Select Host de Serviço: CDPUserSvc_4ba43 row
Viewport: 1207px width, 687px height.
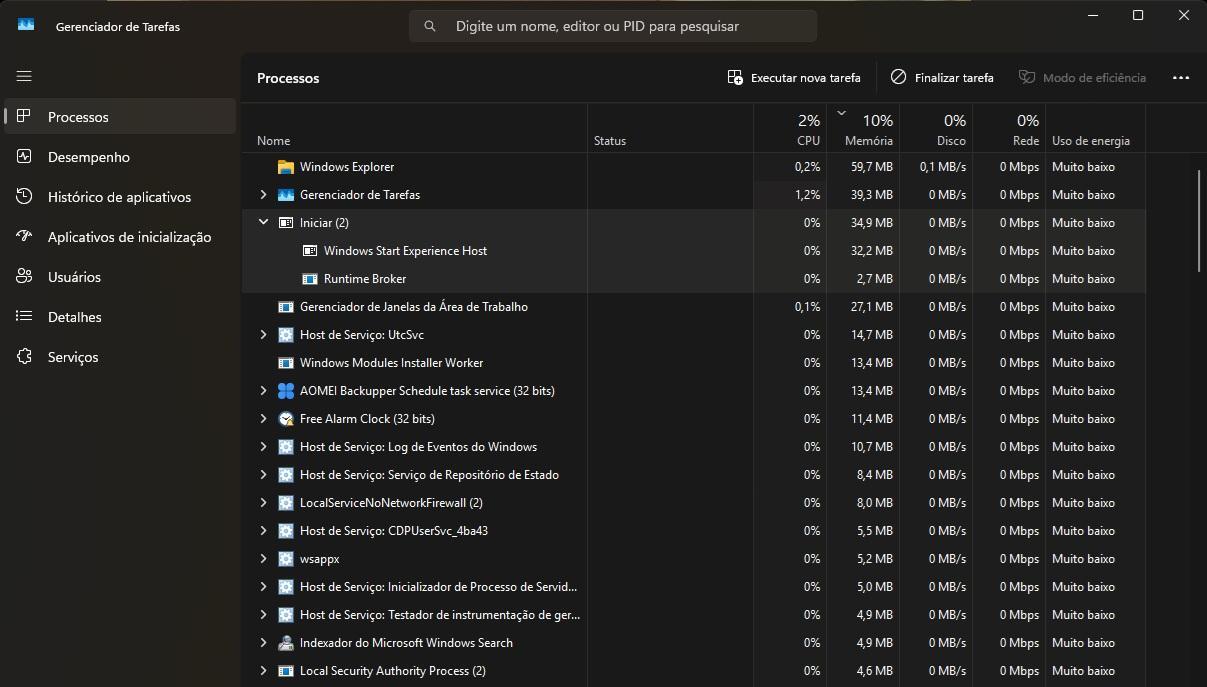coord(694,531)
